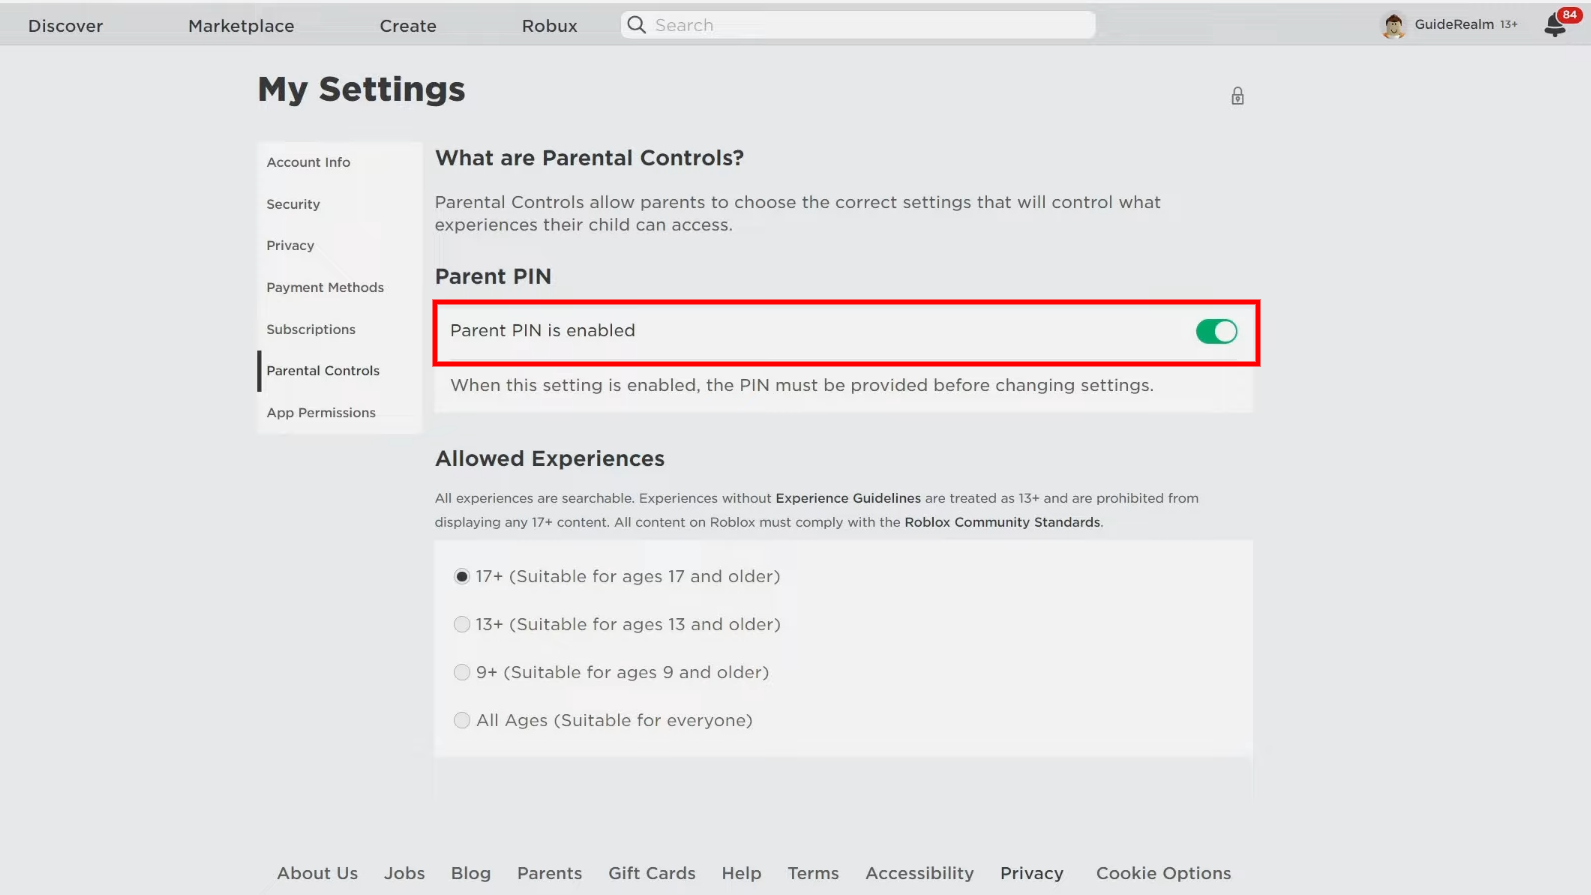Click the search magnifier icon
Screen dimensions: 1591x895
[x=637, y=25]
